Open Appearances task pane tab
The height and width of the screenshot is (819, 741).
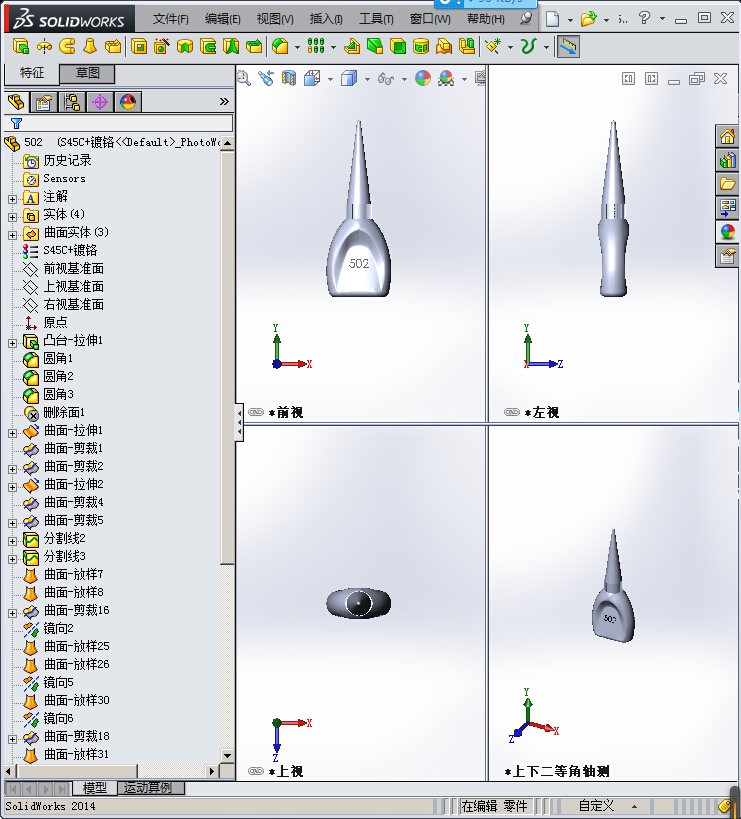[x=727, y=232]
